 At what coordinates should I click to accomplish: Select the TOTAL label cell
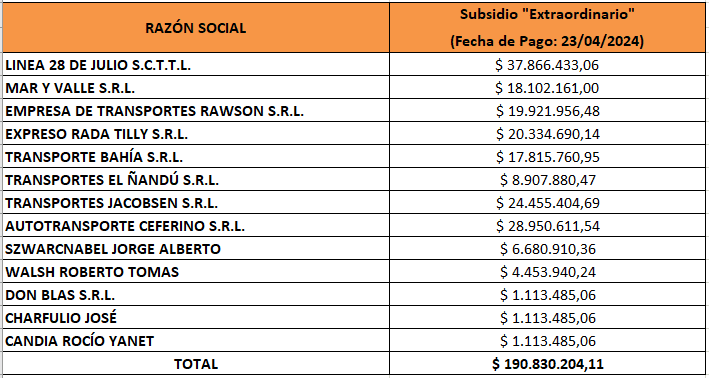click(x=196, y=364)
